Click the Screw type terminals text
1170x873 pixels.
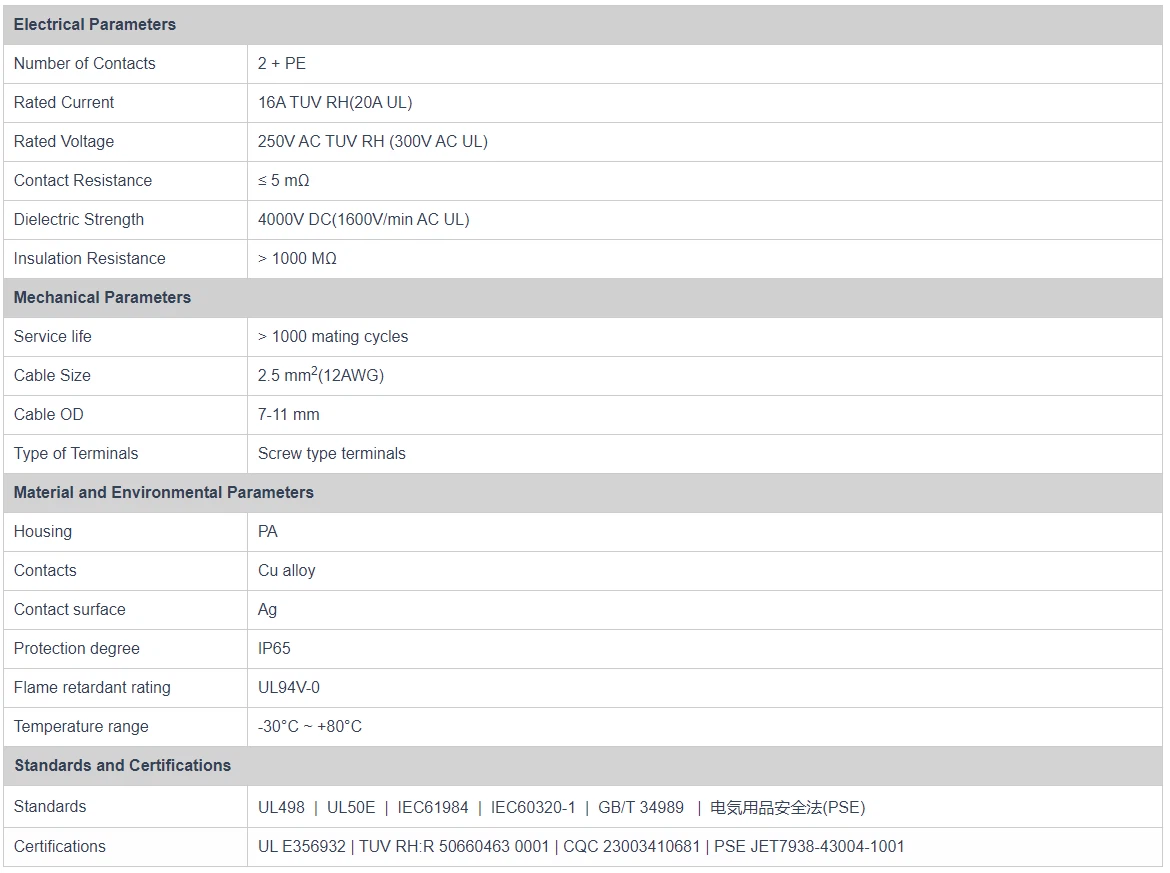click(332, 453)
